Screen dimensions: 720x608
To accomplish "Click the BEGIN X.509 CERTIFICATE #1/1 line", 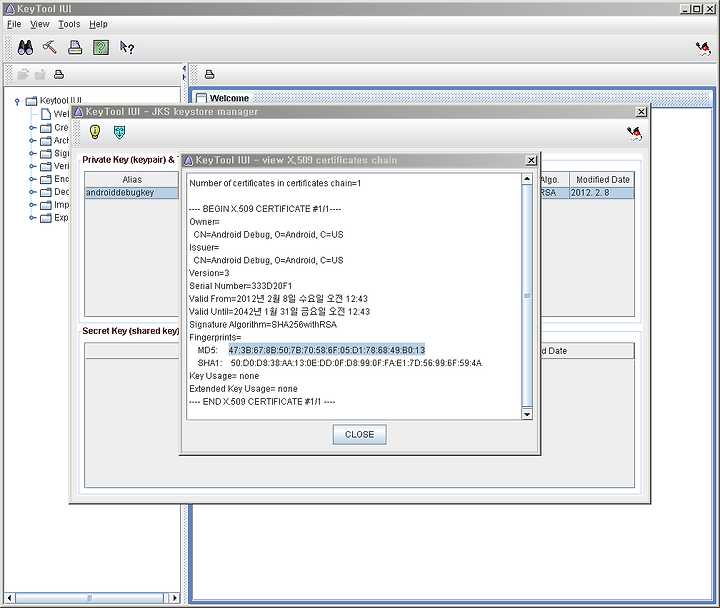I will pos(264,209).
